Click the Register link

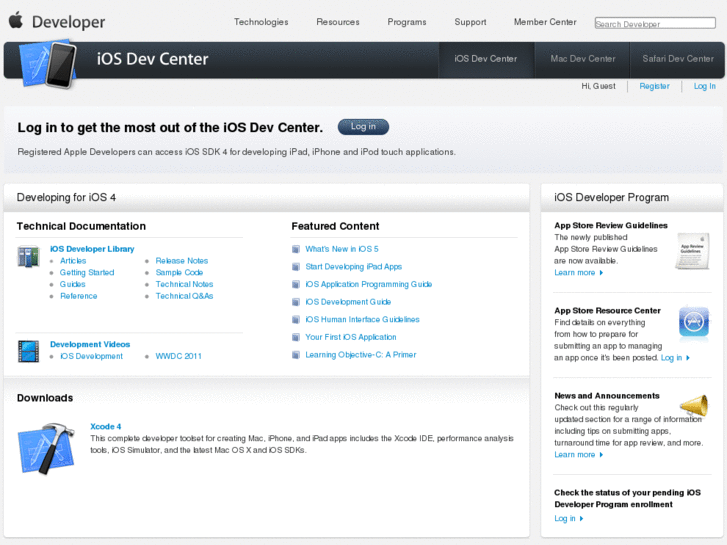[654, 86]
